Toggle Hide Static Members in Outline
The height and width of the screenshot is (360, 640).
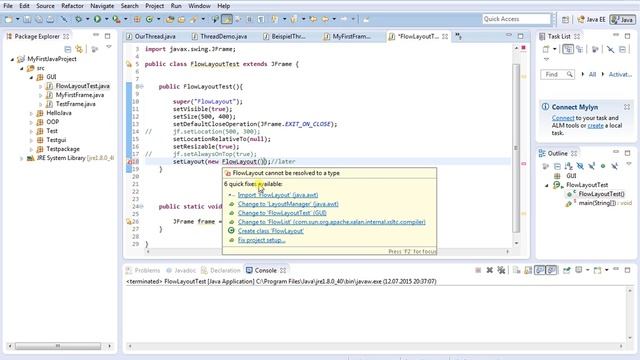[x=591, y=166]
